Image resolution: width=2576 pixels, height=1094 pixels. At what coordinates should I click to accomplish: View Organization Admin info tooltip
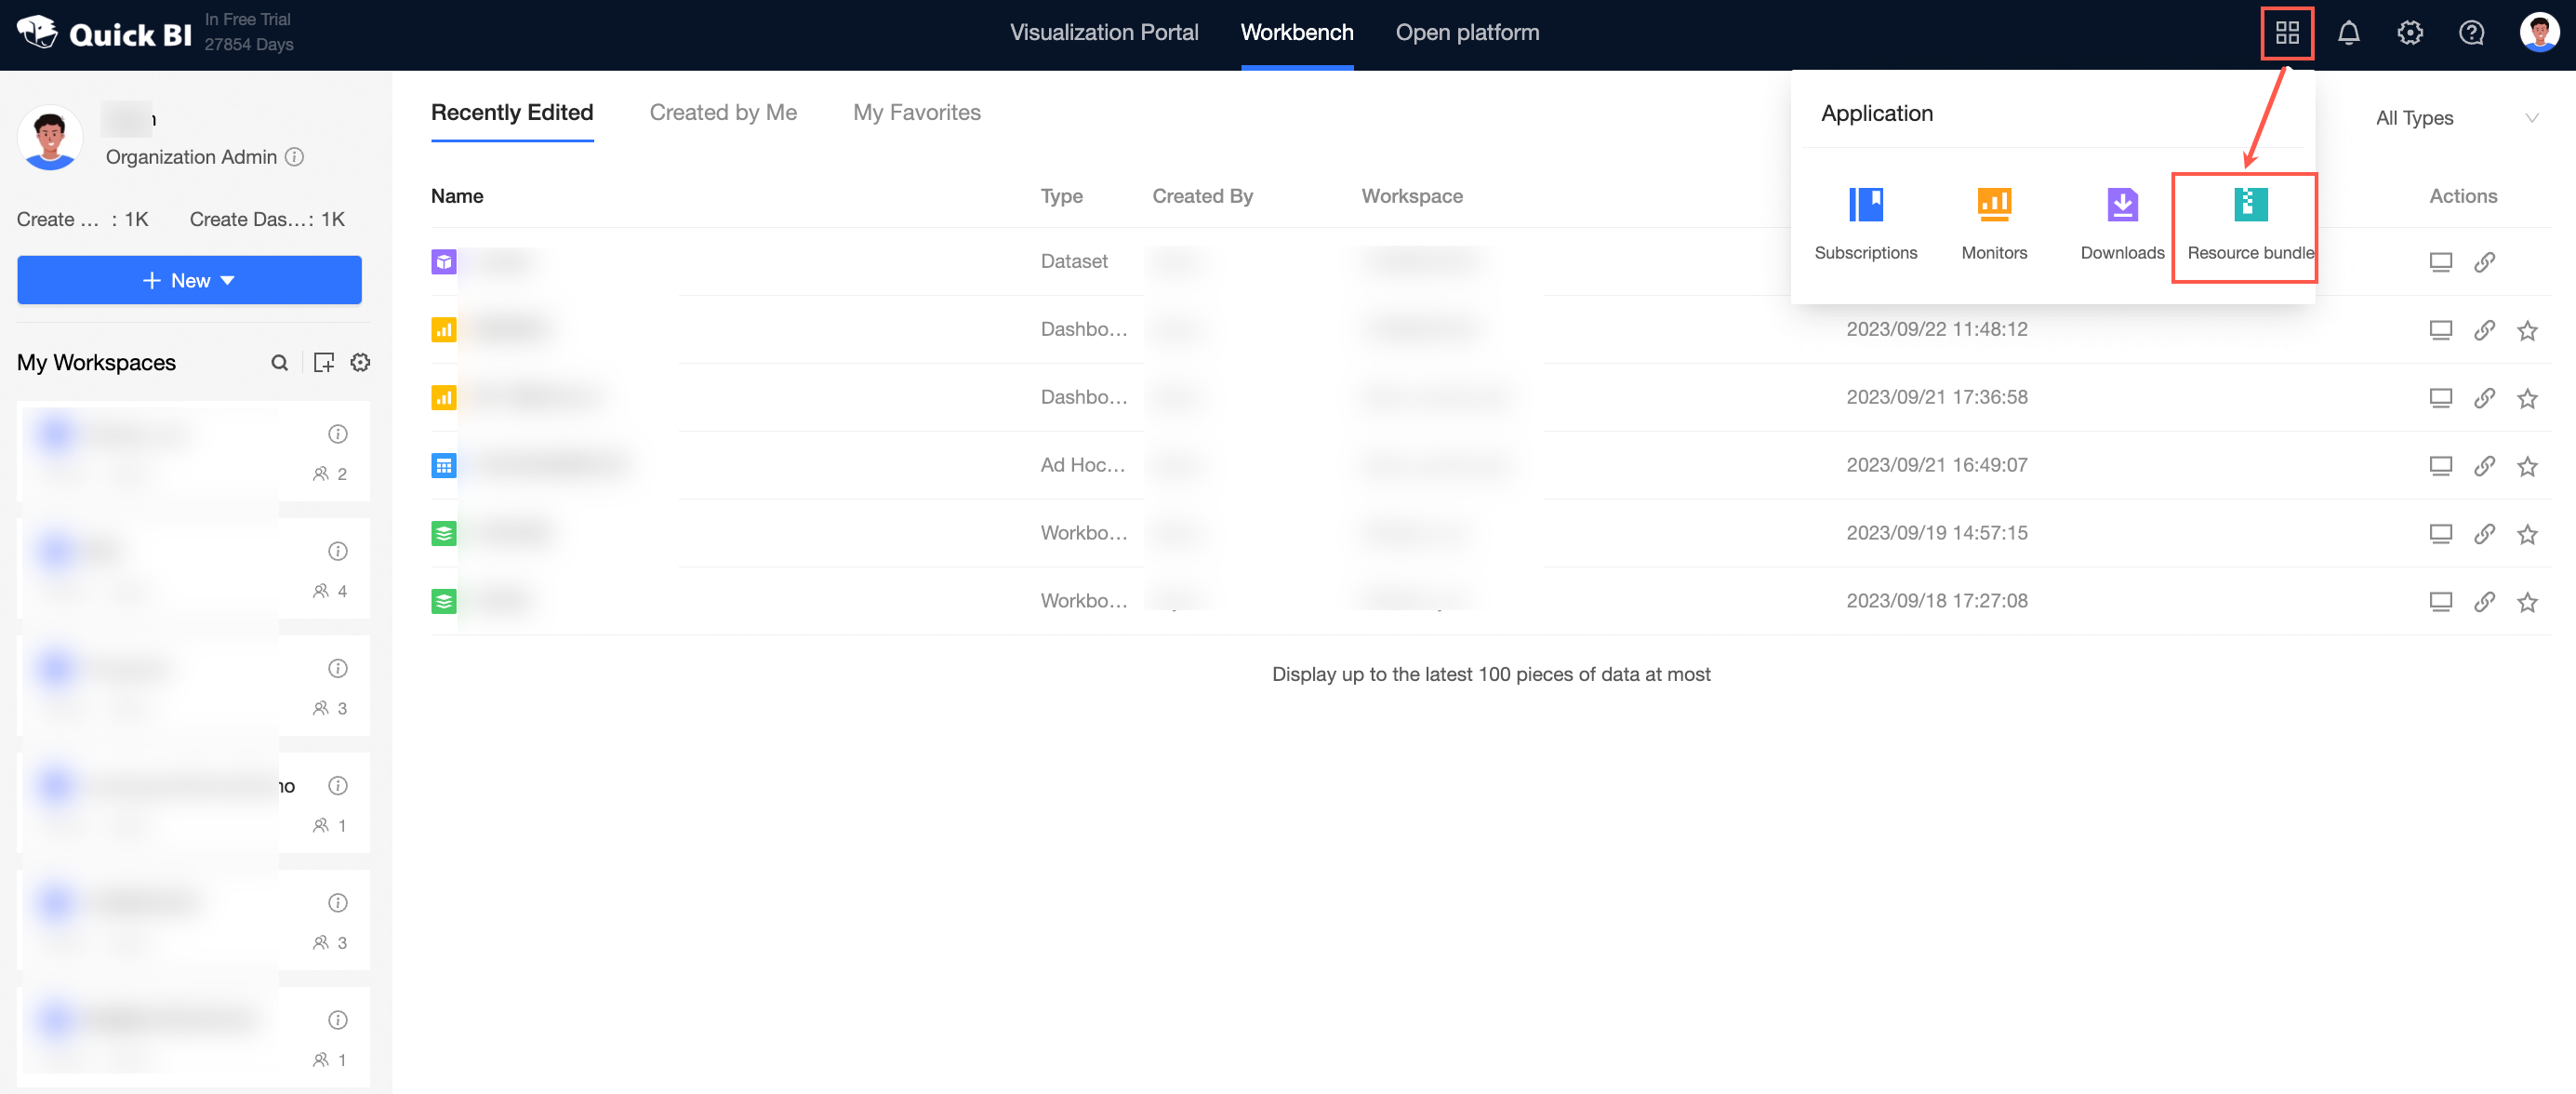tap(294, 157)
